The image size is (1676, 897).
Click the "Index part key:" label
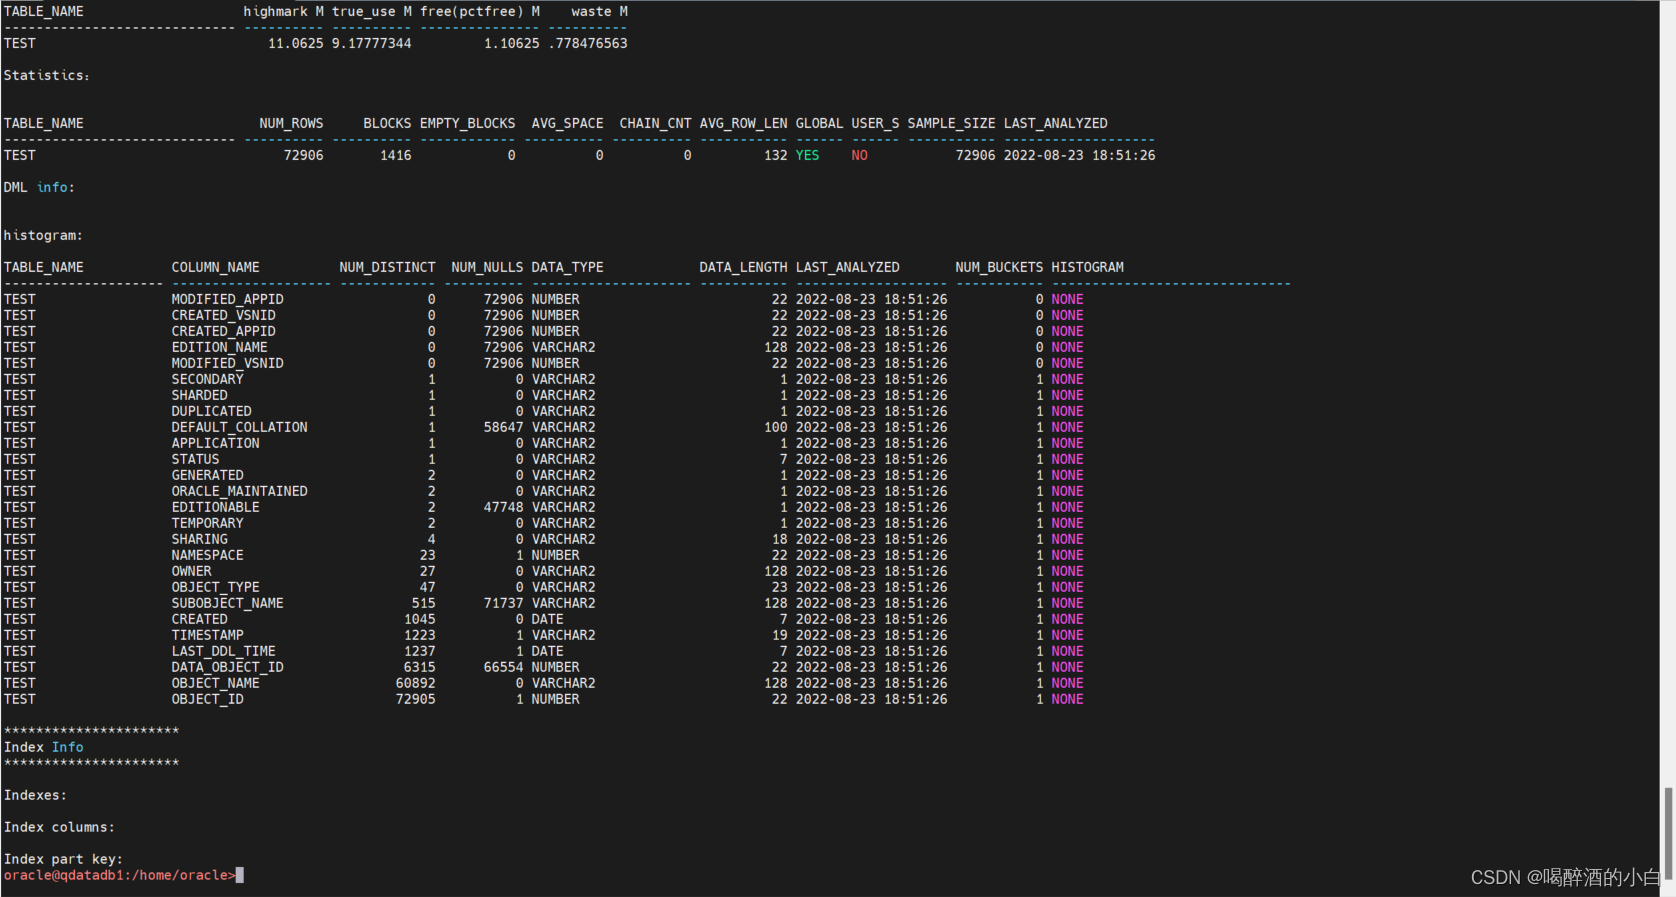(x=63, y=860)
